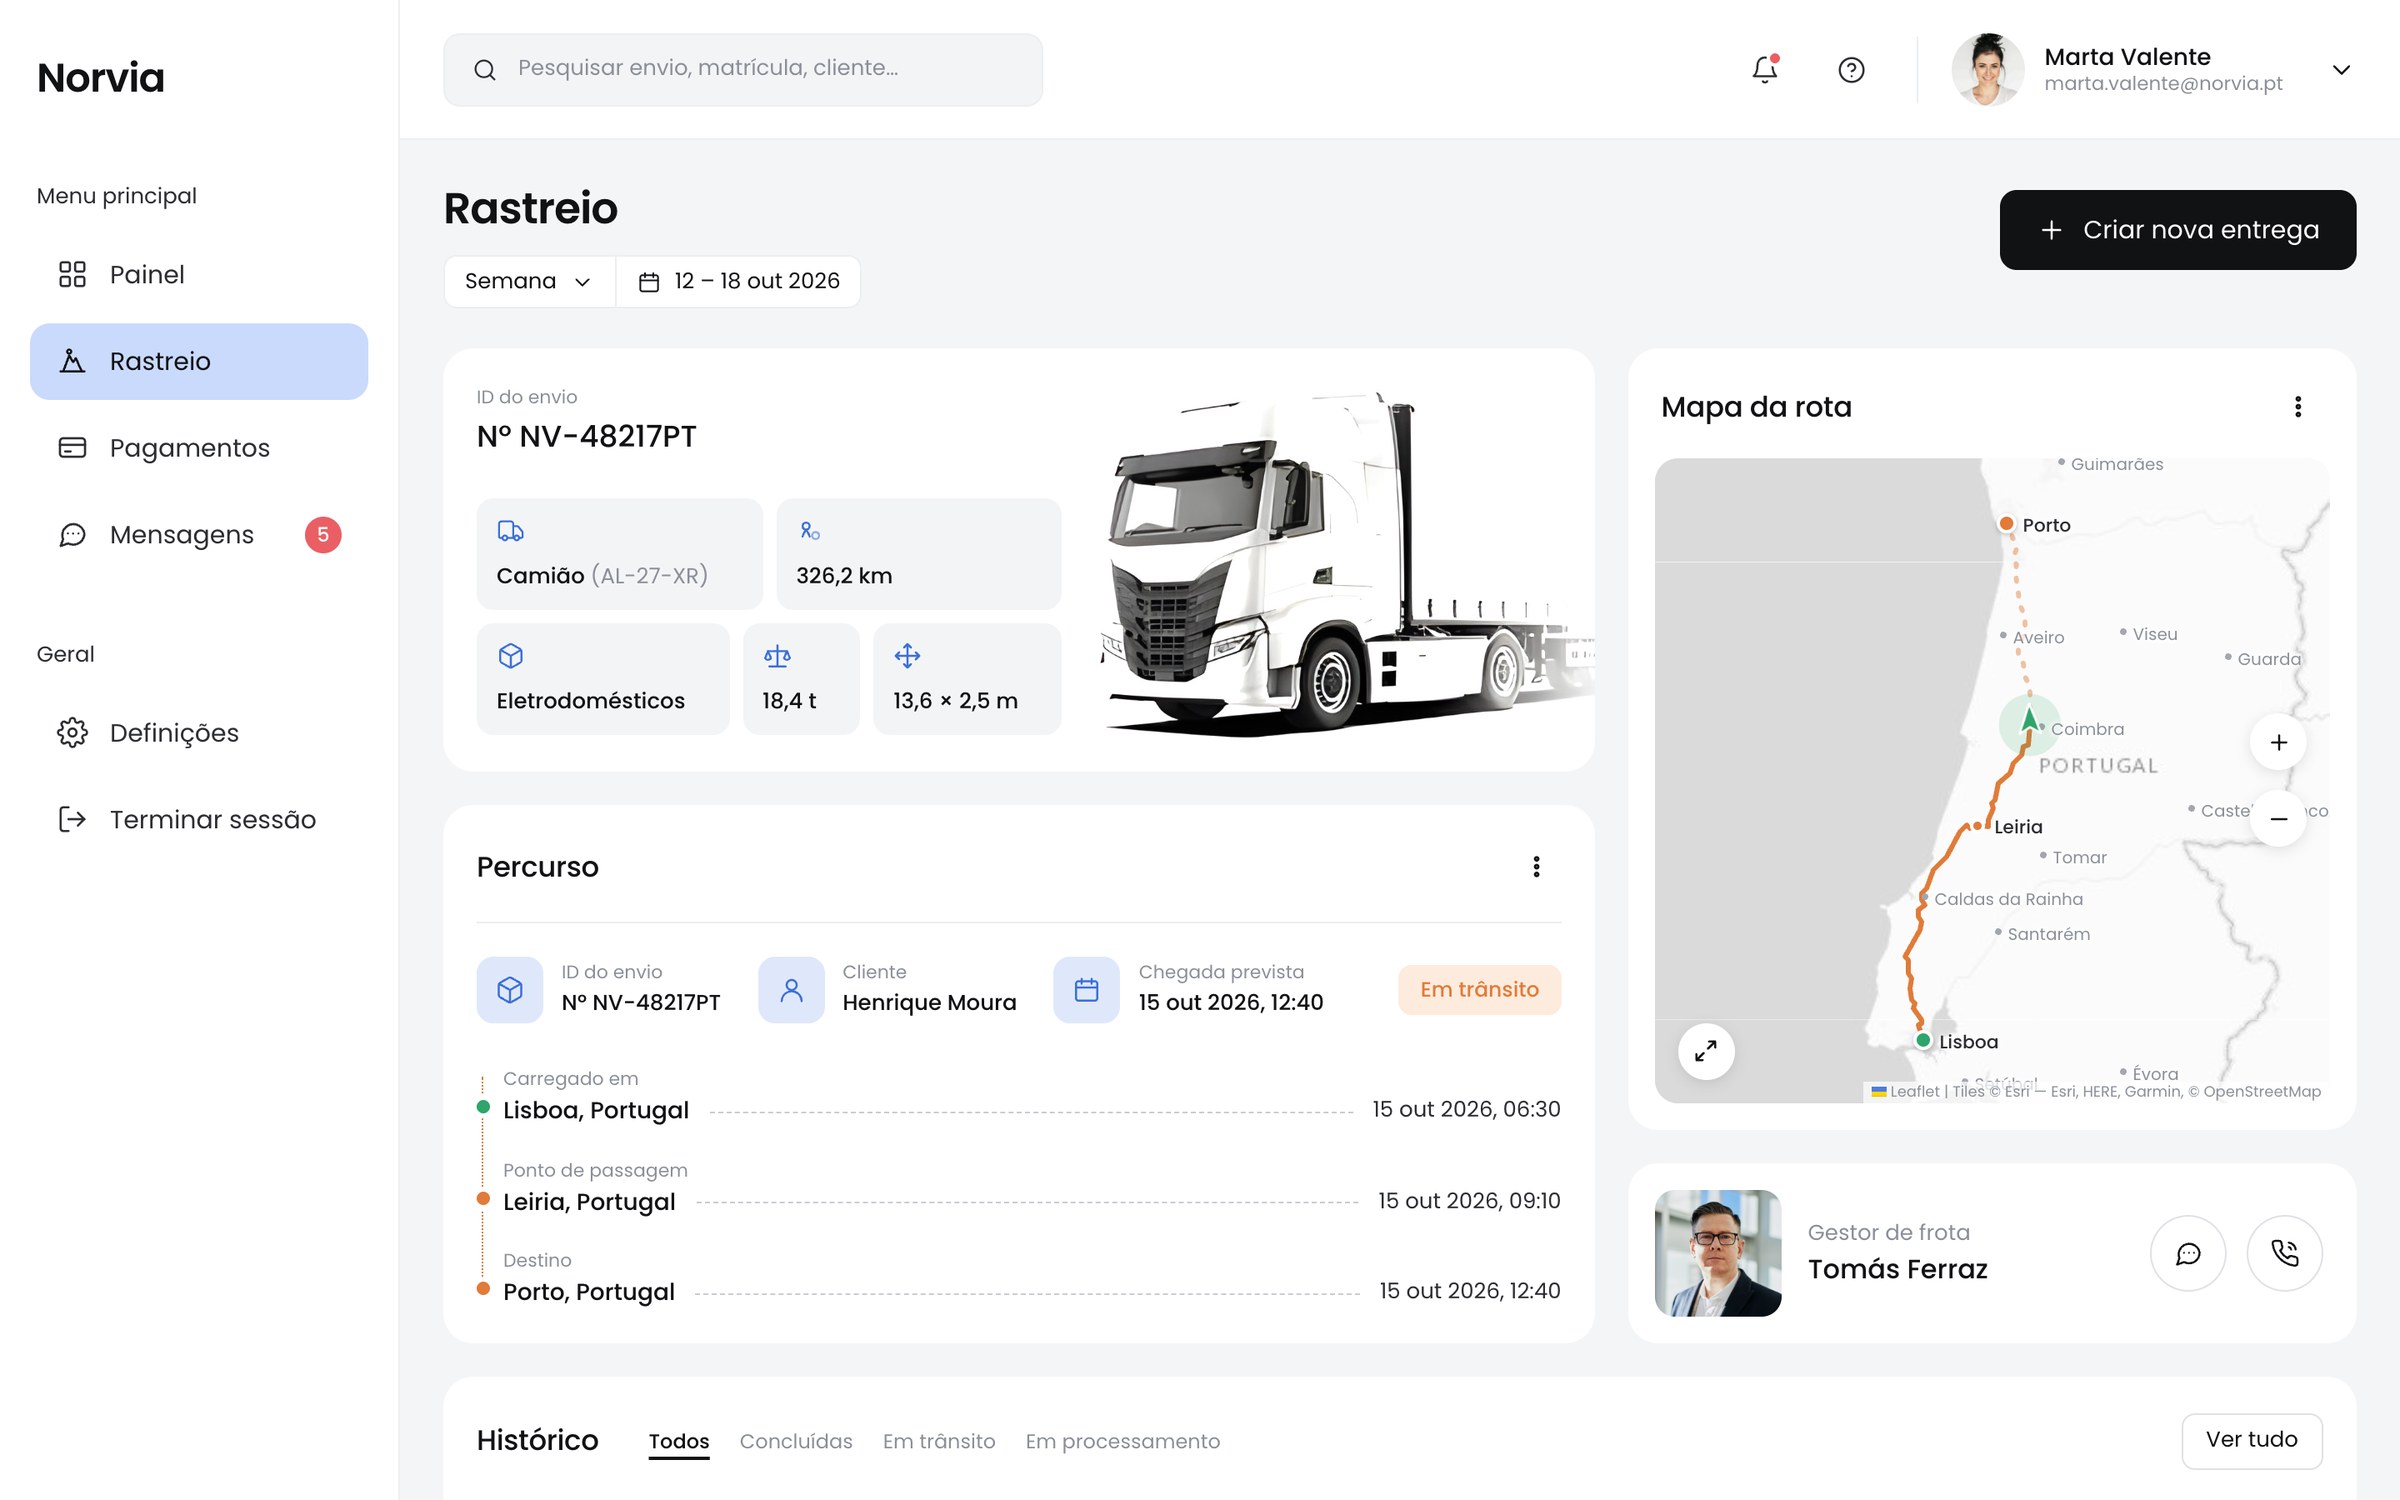
Task: Select Rastreio in the sidebar
Action: tap(199, 361)
